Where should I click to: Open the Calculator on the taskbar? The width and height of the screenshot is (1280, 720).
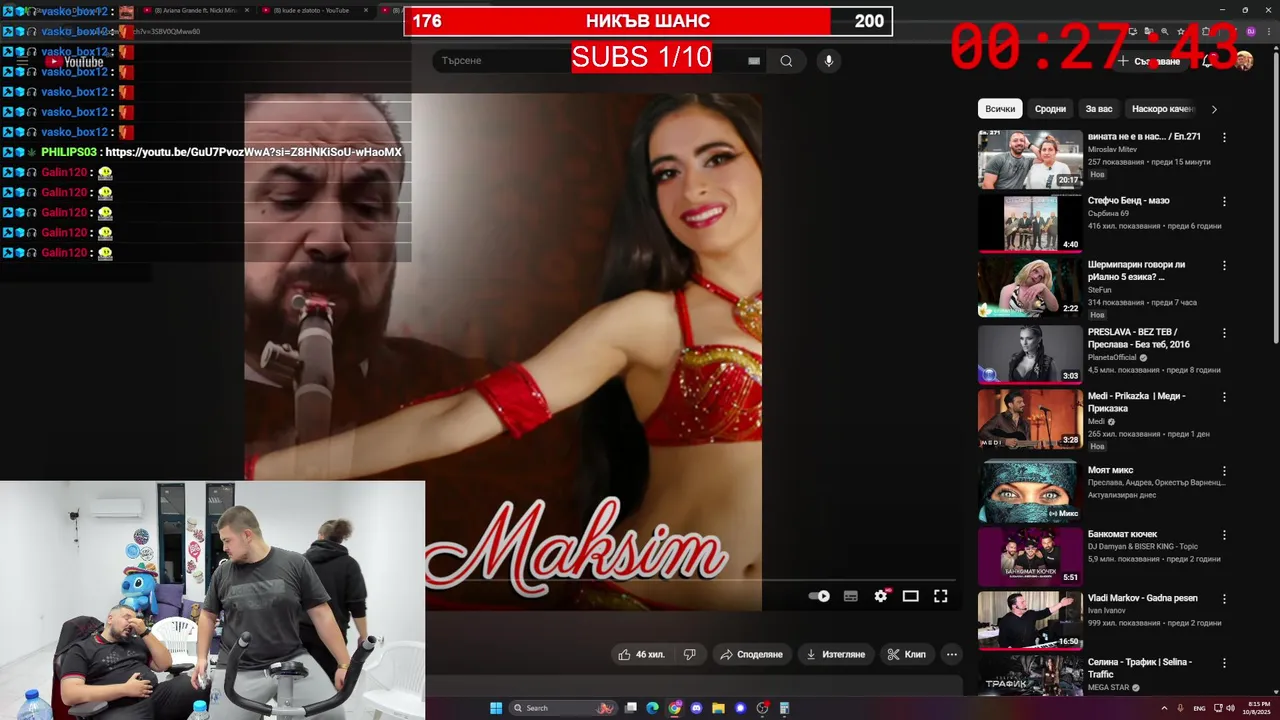784,708
